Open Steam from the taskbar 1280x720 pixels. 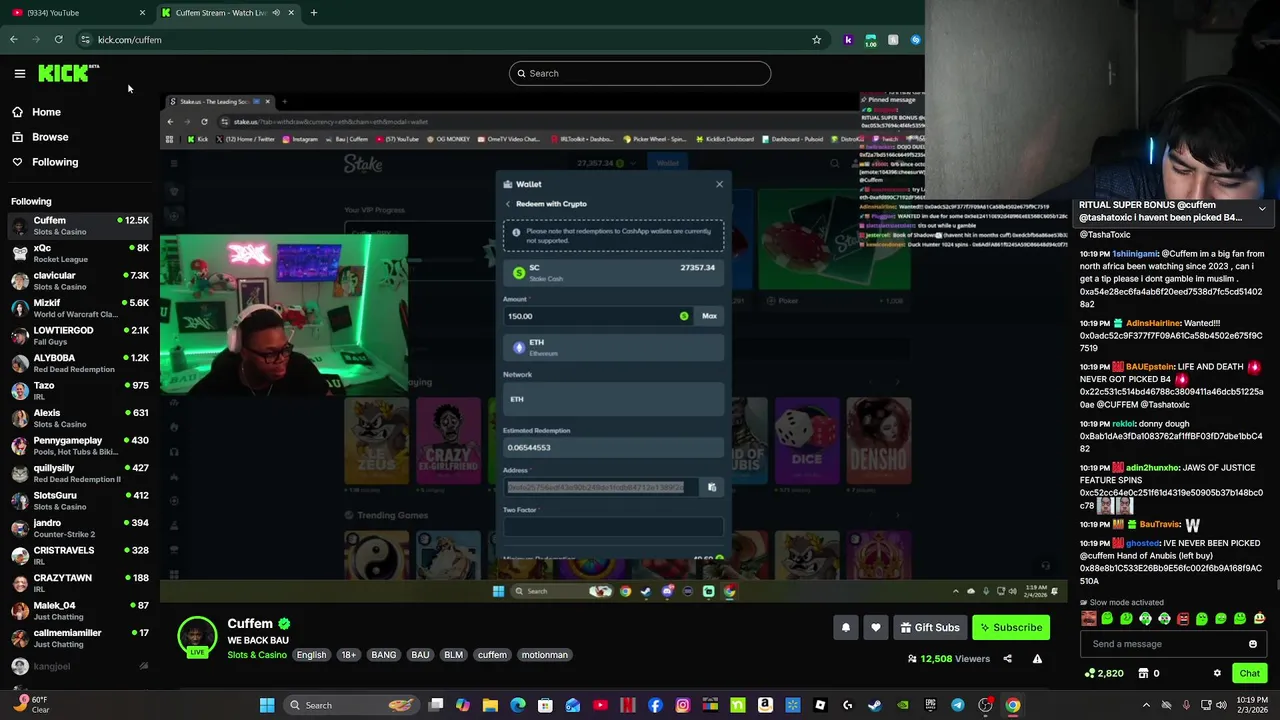tap(875, 705)
